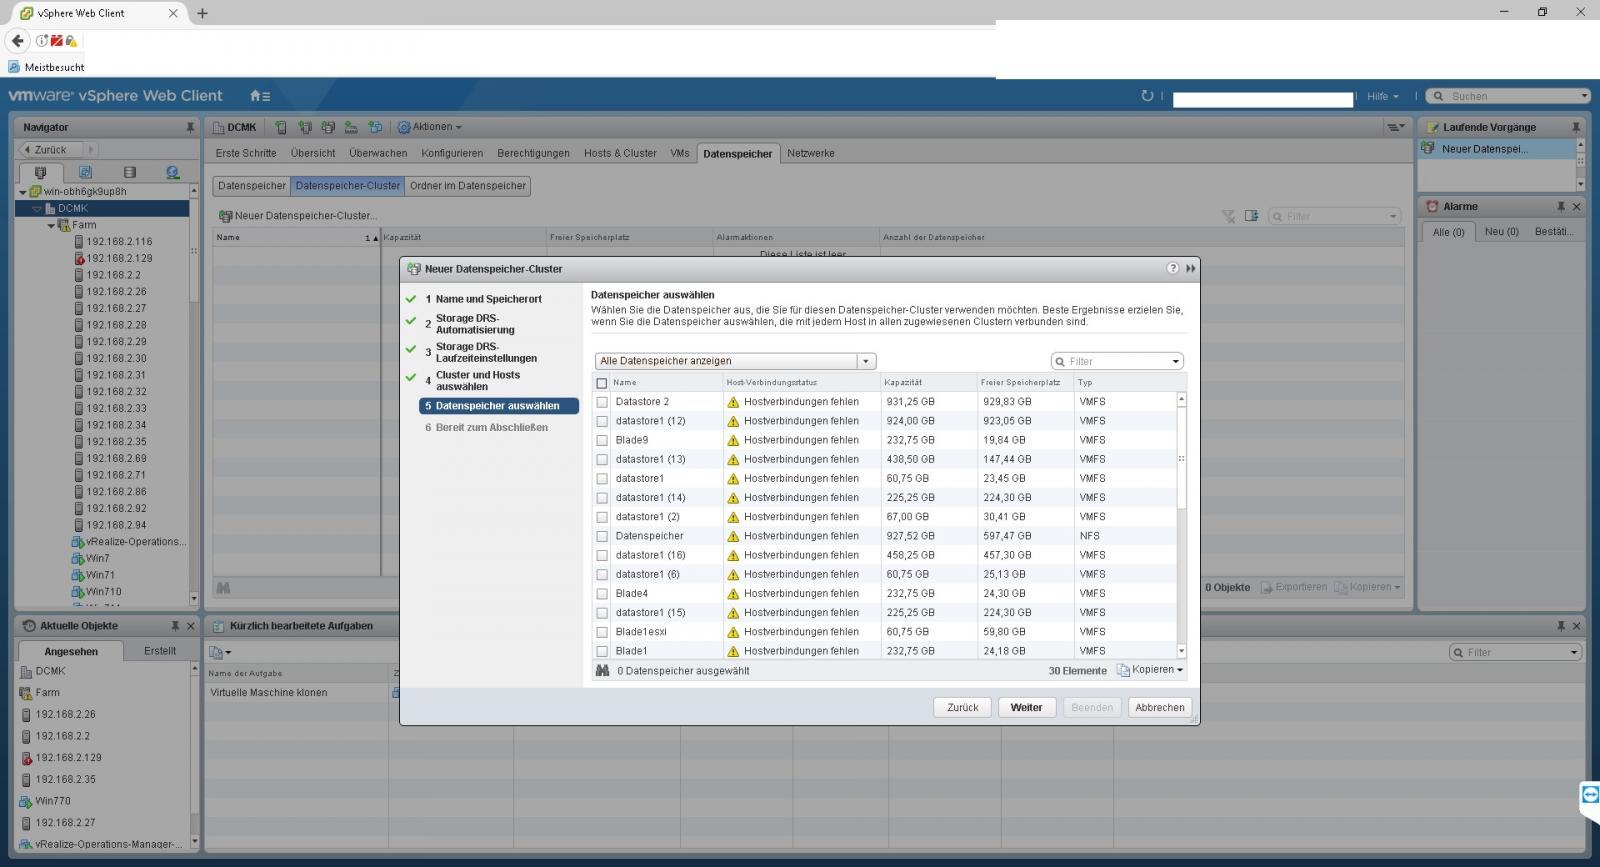Screen dimensions: 1600x867
Task: Open the Kopieren dropdown in the dialog
Action: click(x=1150, y=670)
